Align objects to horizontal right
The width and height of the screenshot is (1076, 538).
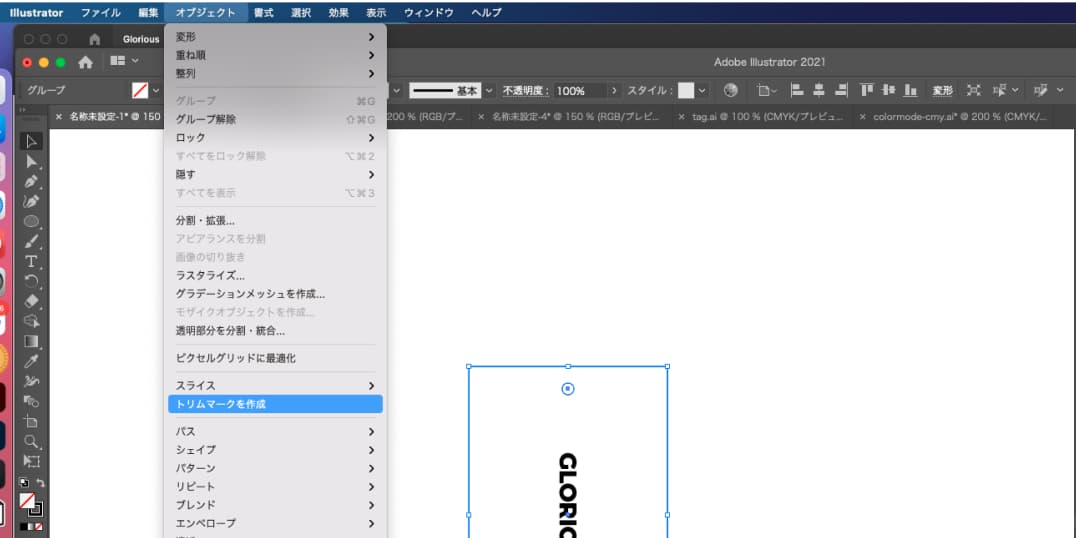click(x=841, y=90)
